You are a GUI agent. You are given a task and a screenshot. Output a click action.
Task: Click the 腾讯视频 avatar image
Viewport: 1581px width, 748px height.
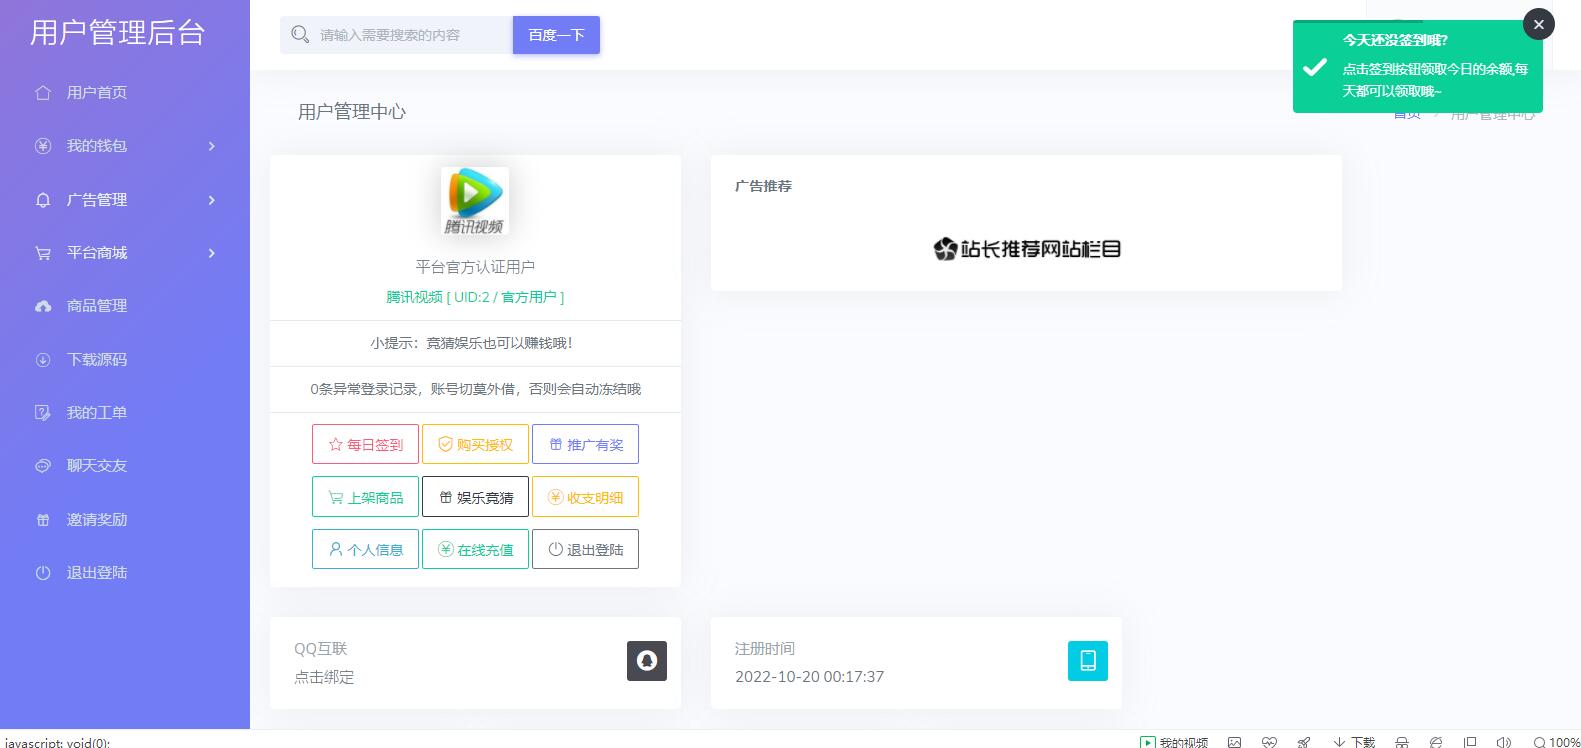coord(475,200)
